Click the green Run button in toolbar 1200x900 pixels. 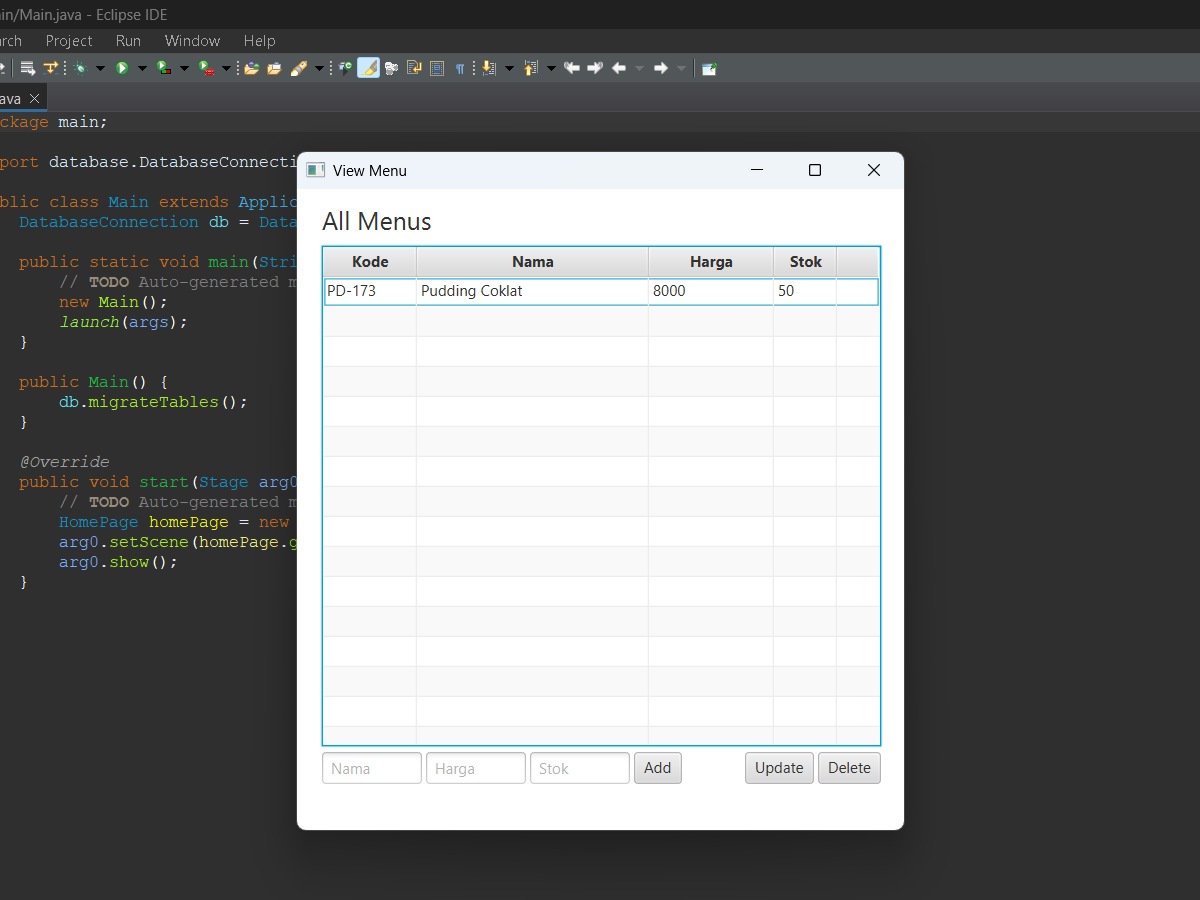(122, 68)
